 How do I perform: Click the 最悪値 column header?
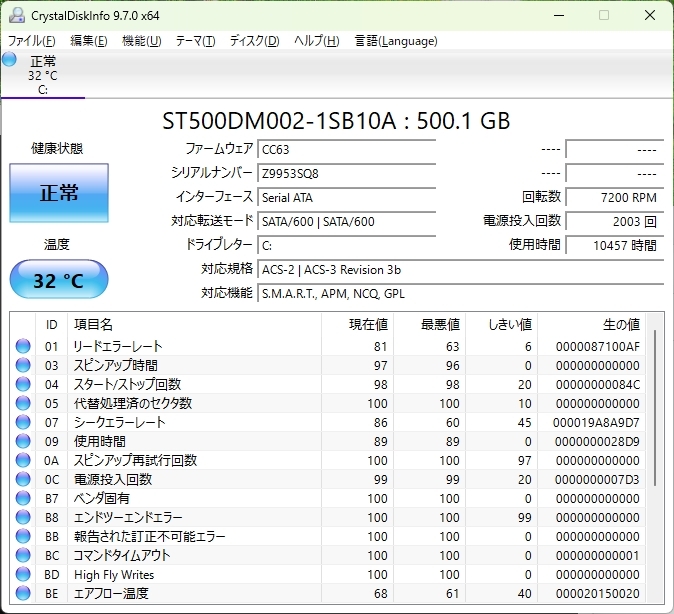coord(429,324)
